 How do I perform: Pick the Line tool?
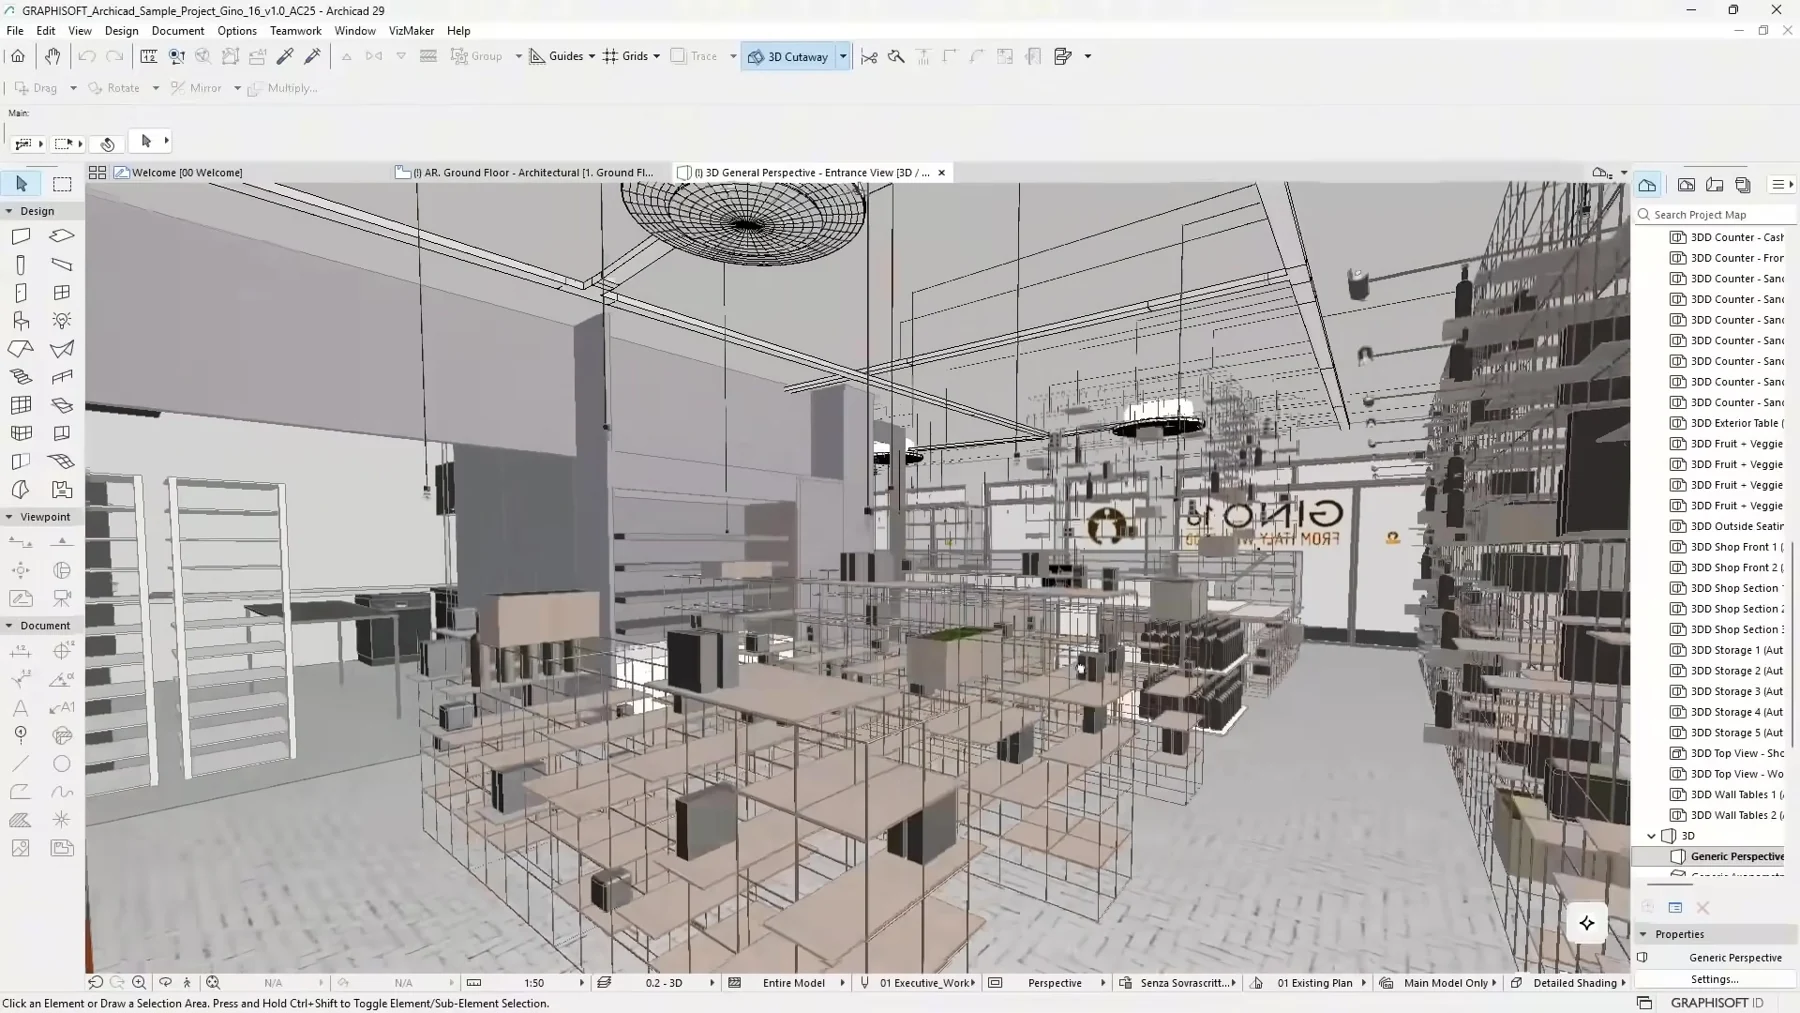[21, 764]
